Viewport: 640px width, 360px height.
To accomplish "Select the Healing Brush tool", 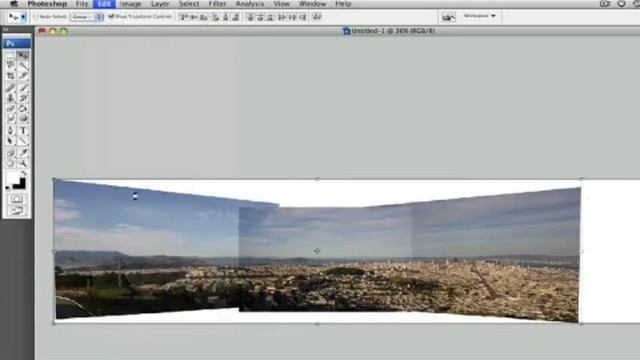I will coord(11,88).
